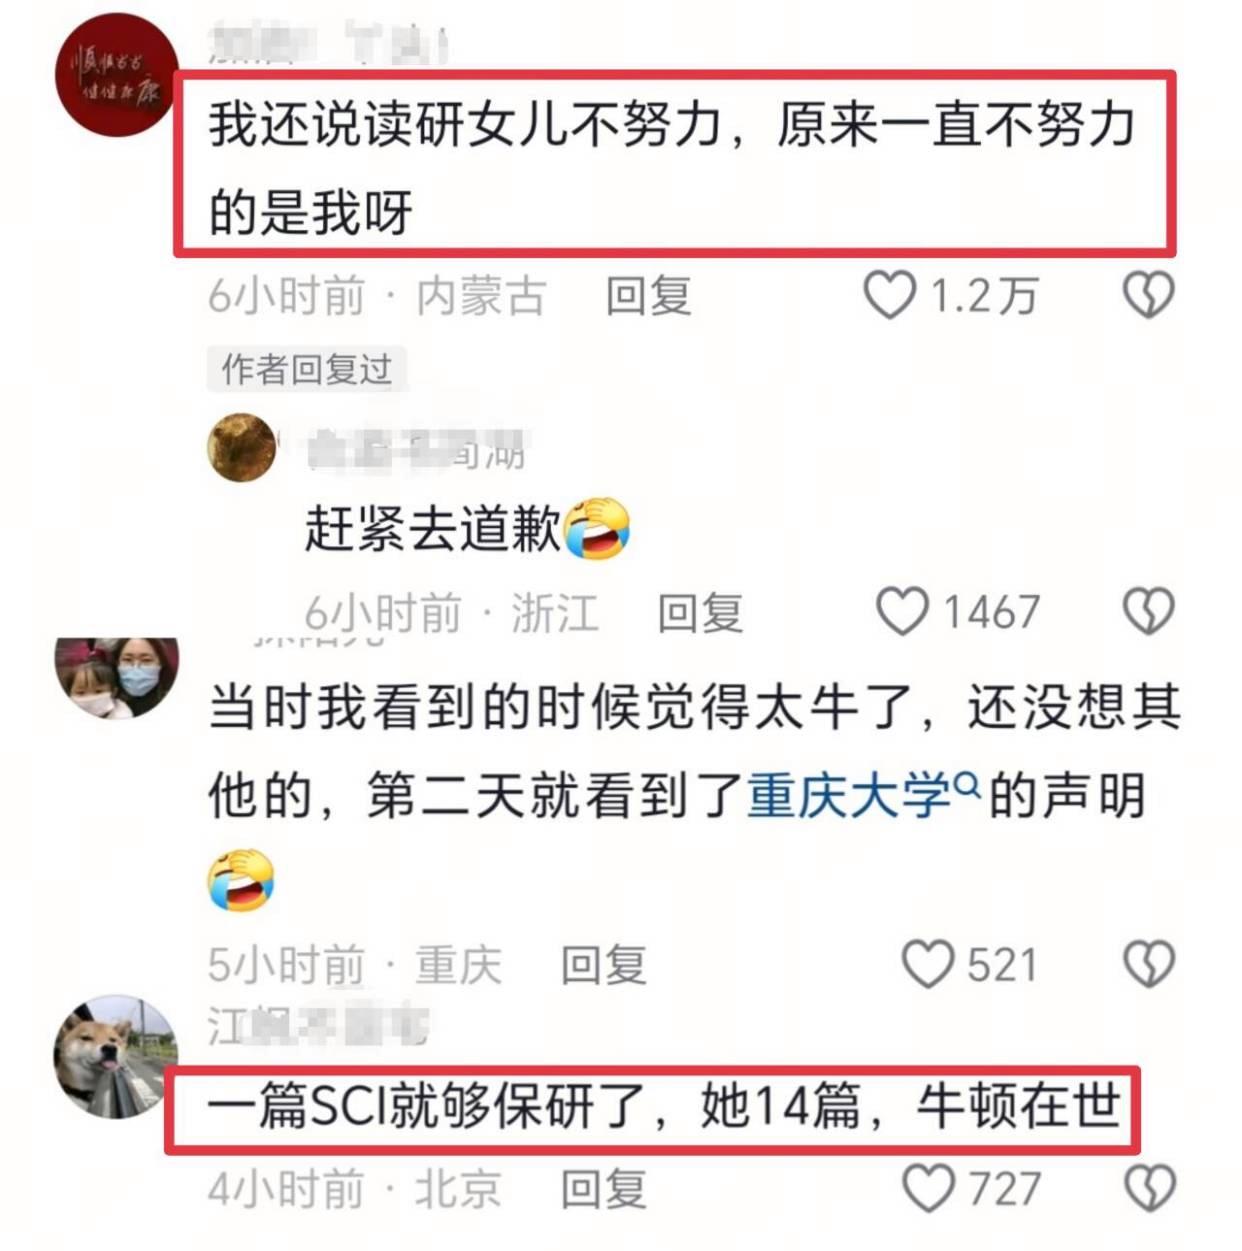Like the 1.2万 comment from 内蒙古
1242x1251 pixels.
point(889,296)
